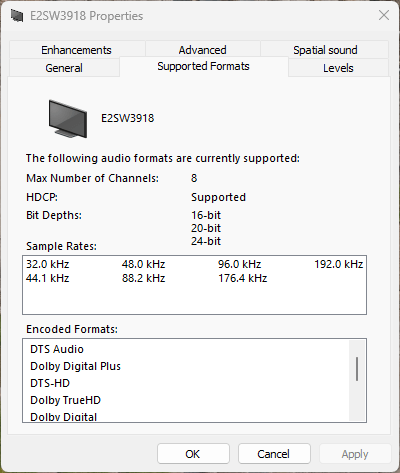Viewport: 400px width, 473px height.
Task: Select the Supported Formats tab
Action: (203, 66)
